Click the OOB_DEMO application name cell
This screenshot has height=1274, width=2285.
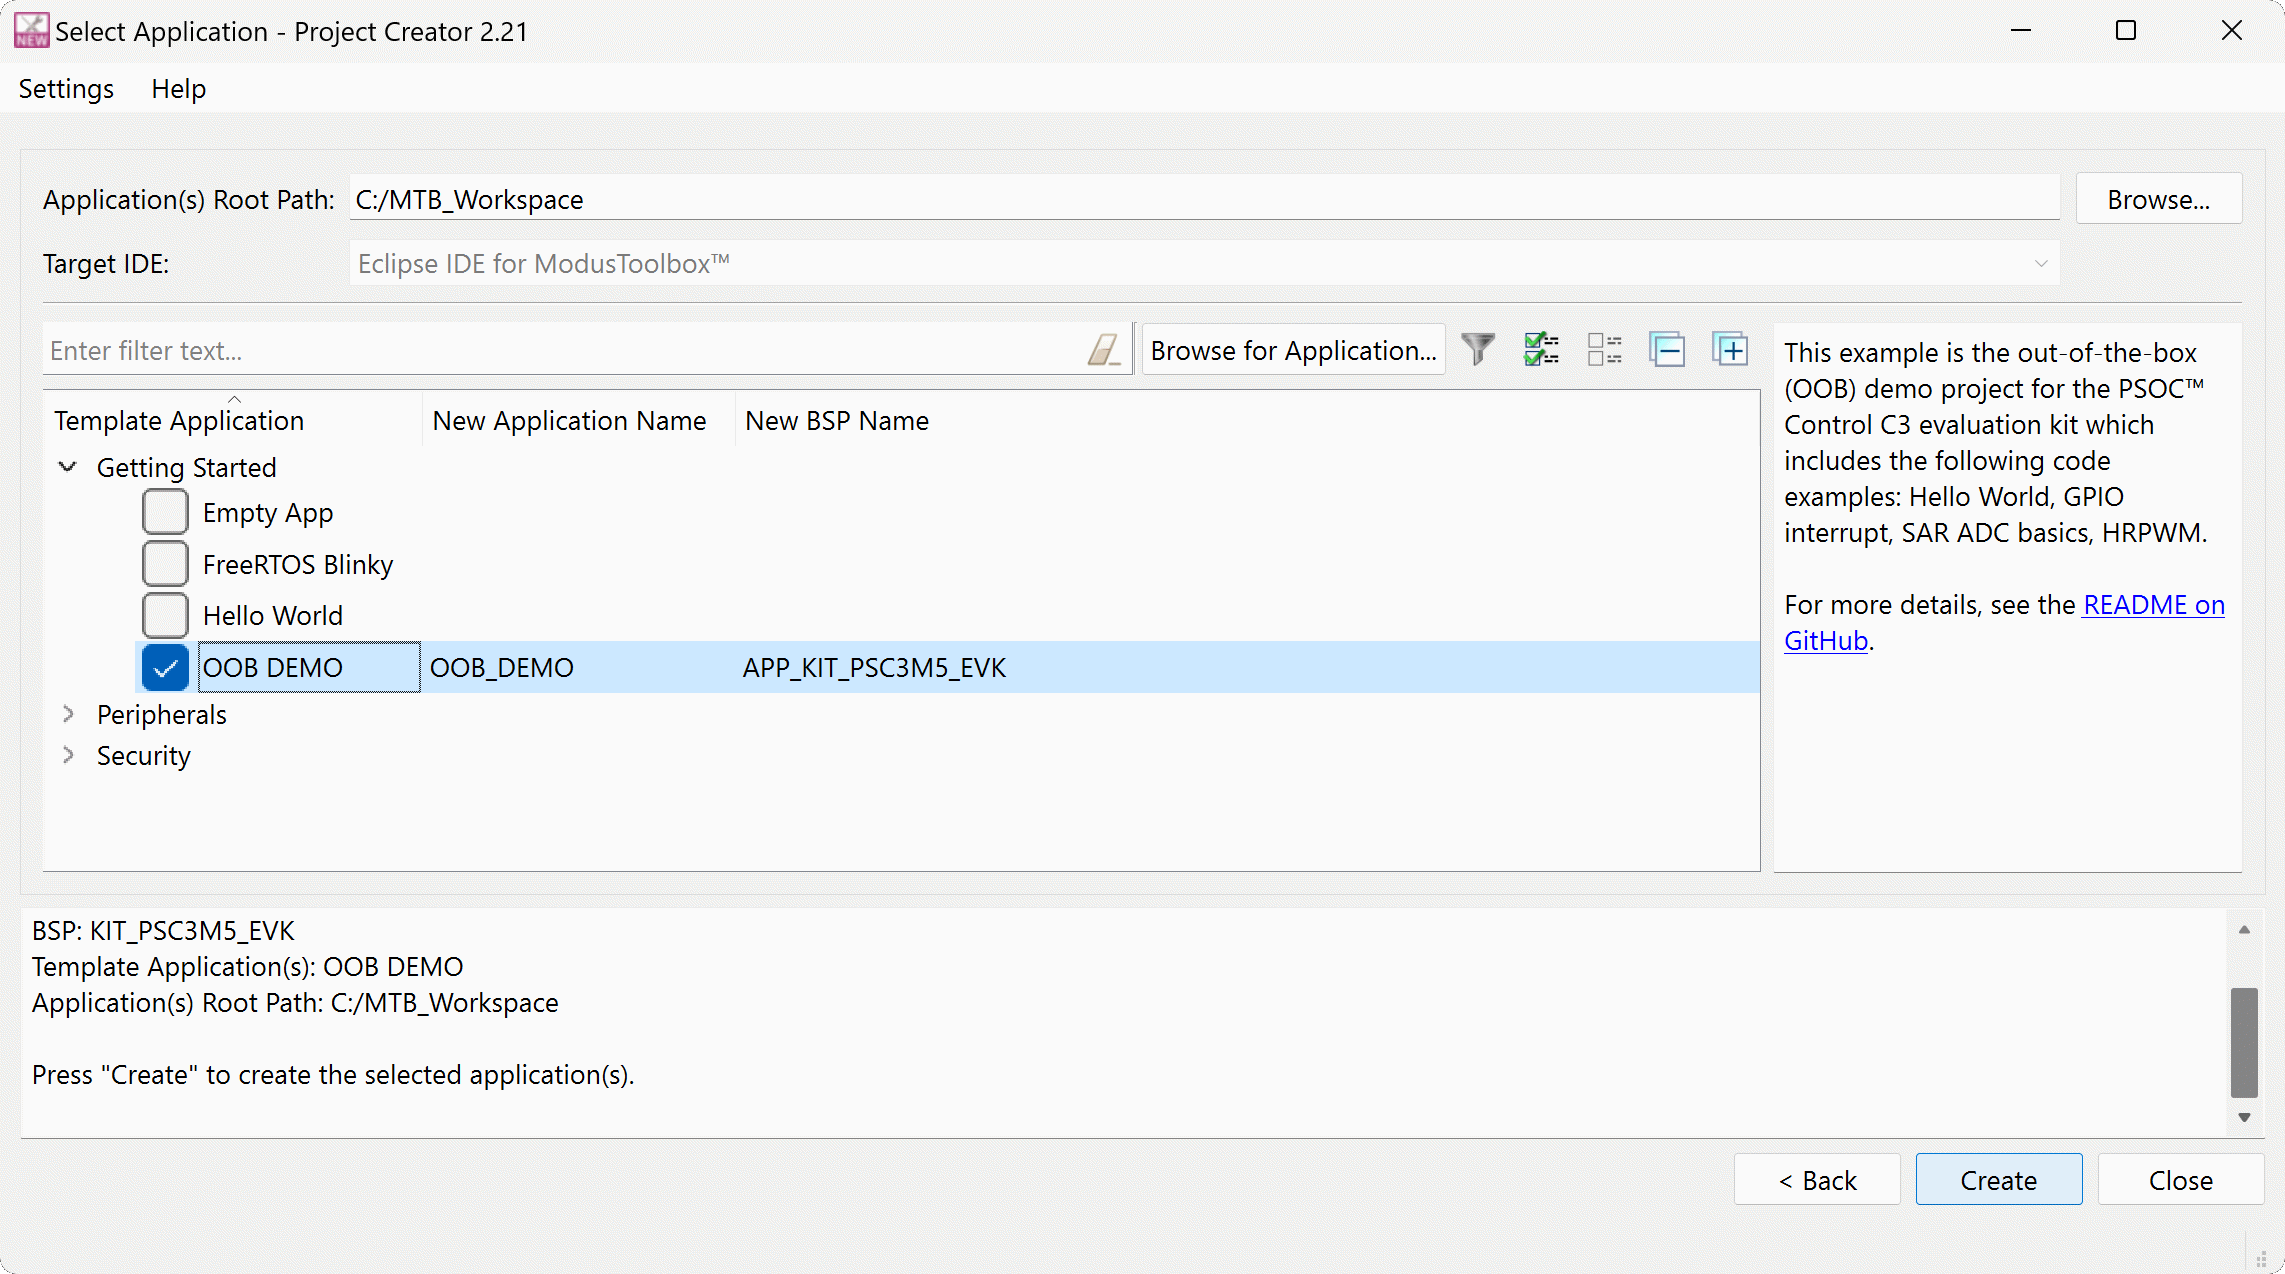[x=501, y=668]
